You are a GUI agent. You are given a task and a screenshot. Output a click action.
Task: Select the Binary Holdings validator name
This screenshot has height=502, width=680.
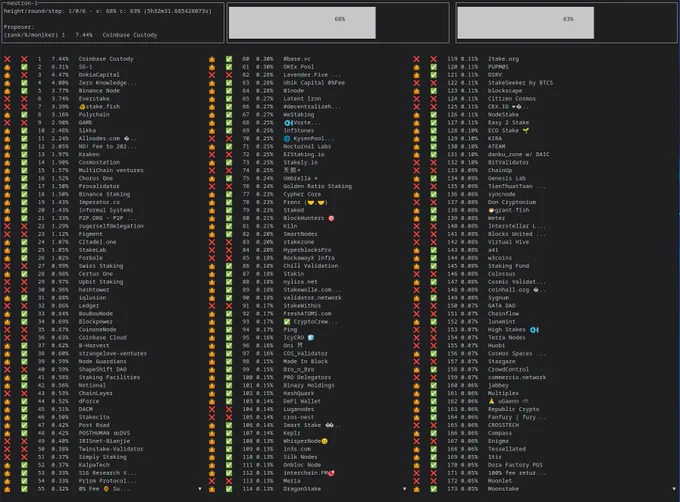click(x=309, y=385)
